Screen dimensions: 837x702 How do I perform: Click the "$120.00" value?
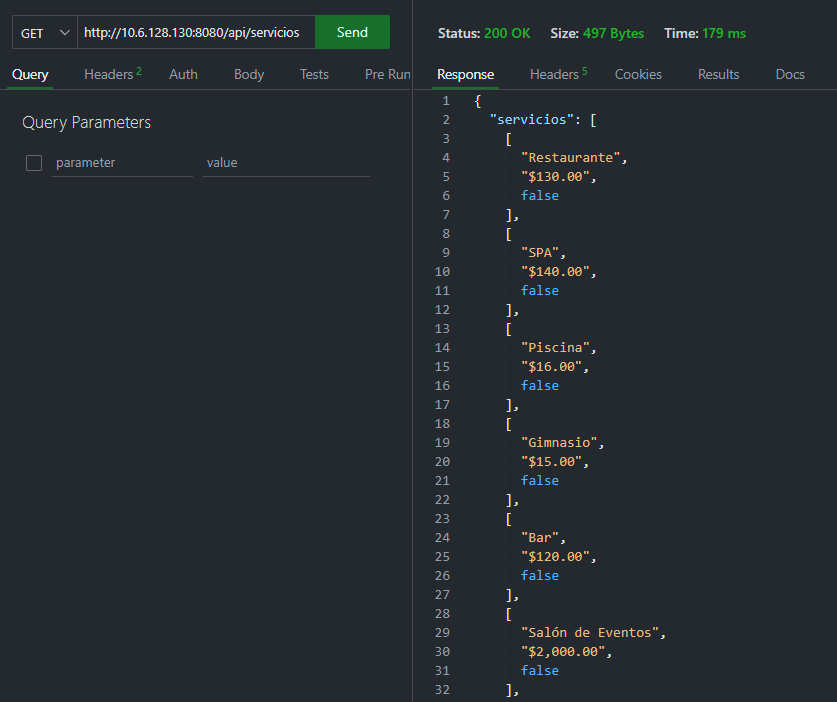[x=555, y=557]
